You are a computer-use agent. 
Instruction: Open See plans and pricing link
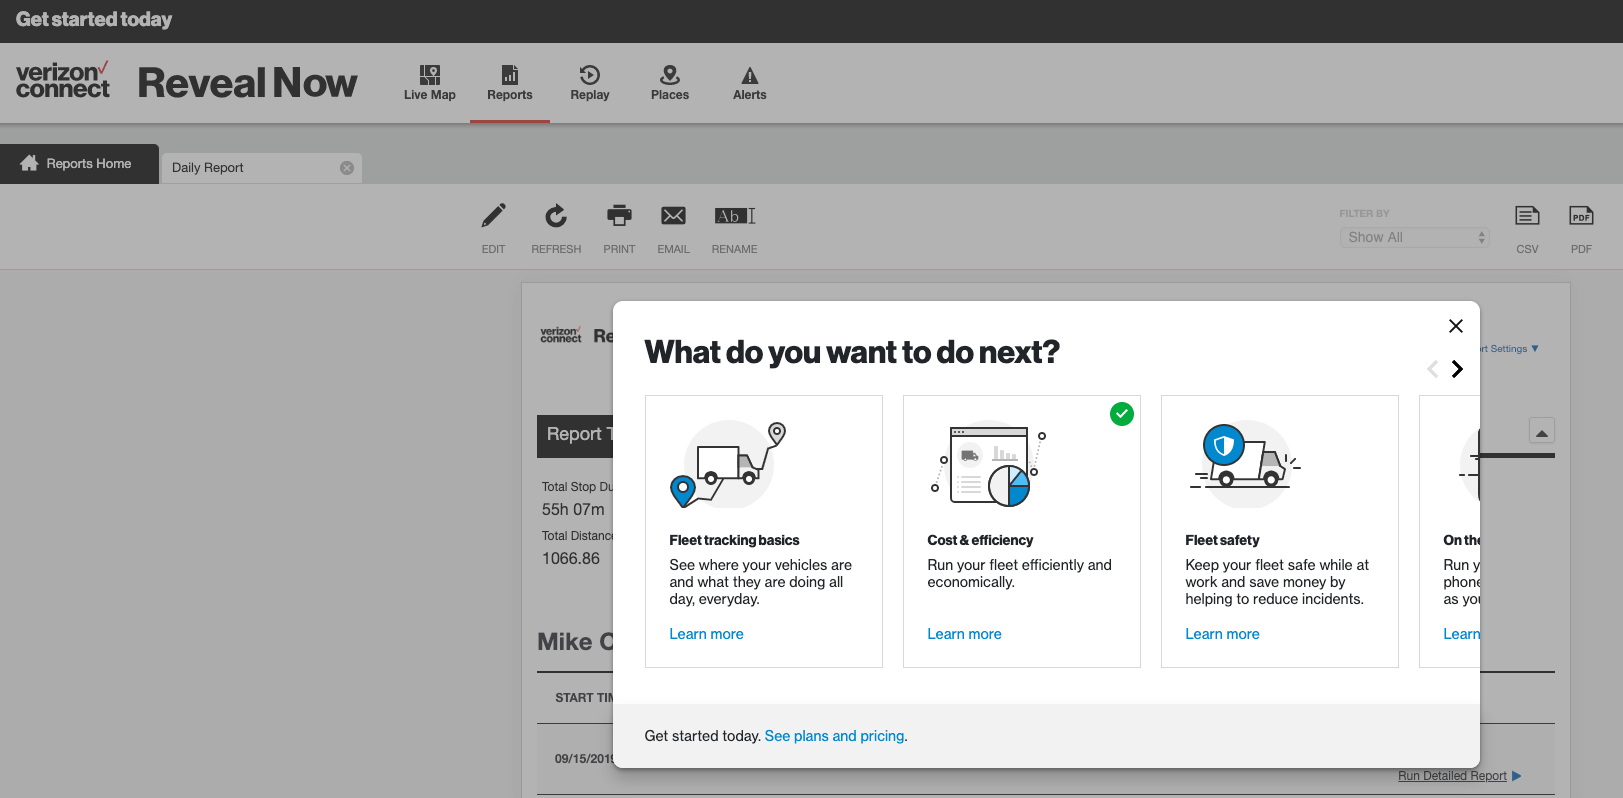pos(834,736)
